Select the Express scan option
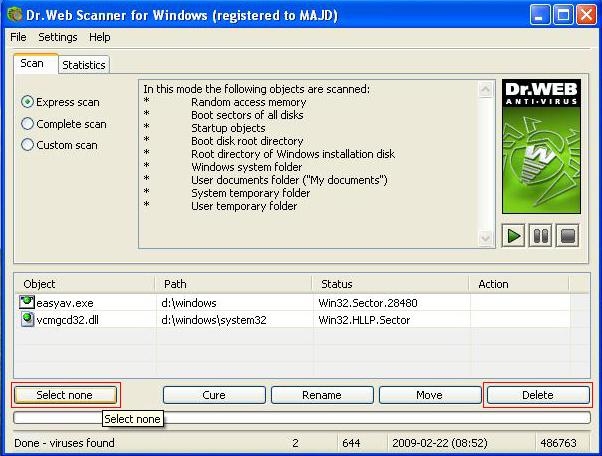Viewport: 602px width, 456px height. click(x=60, y=102)
